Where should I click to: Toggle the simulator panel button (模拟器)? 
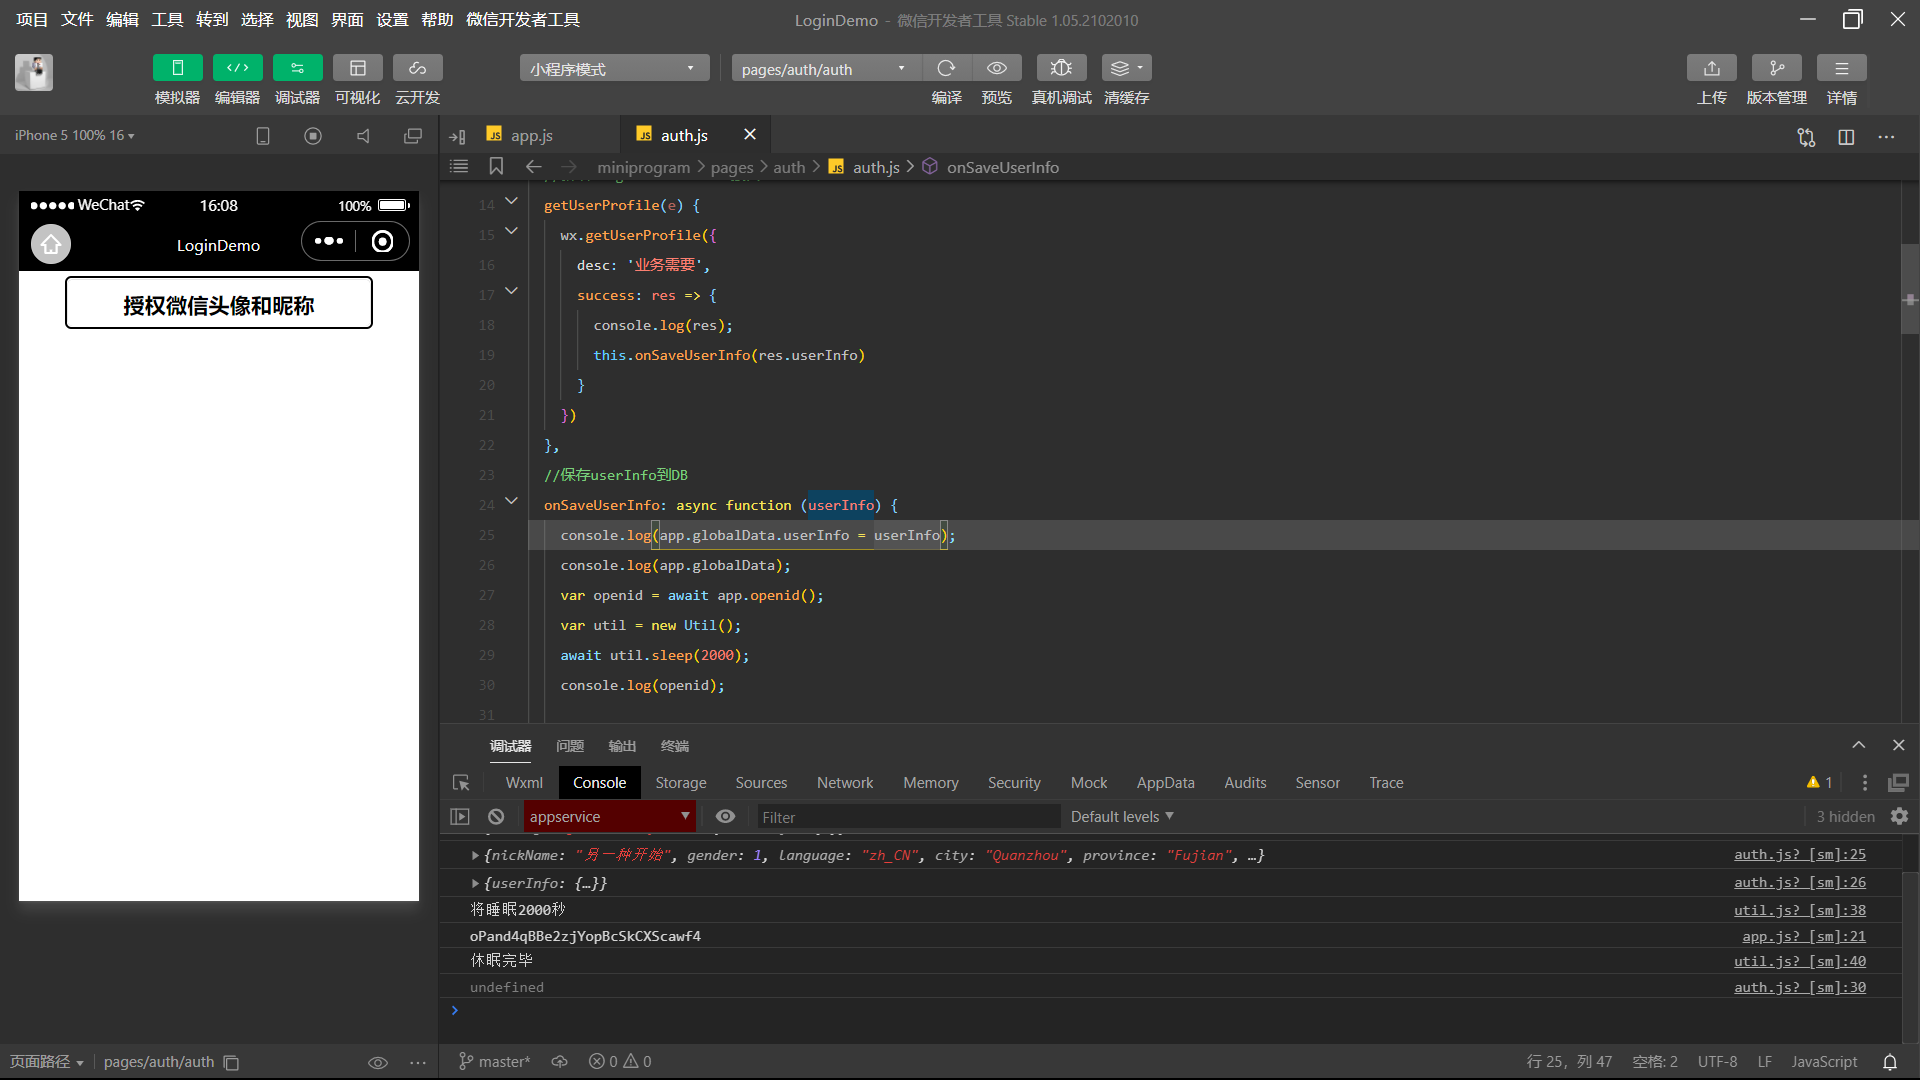coord(177,68)
